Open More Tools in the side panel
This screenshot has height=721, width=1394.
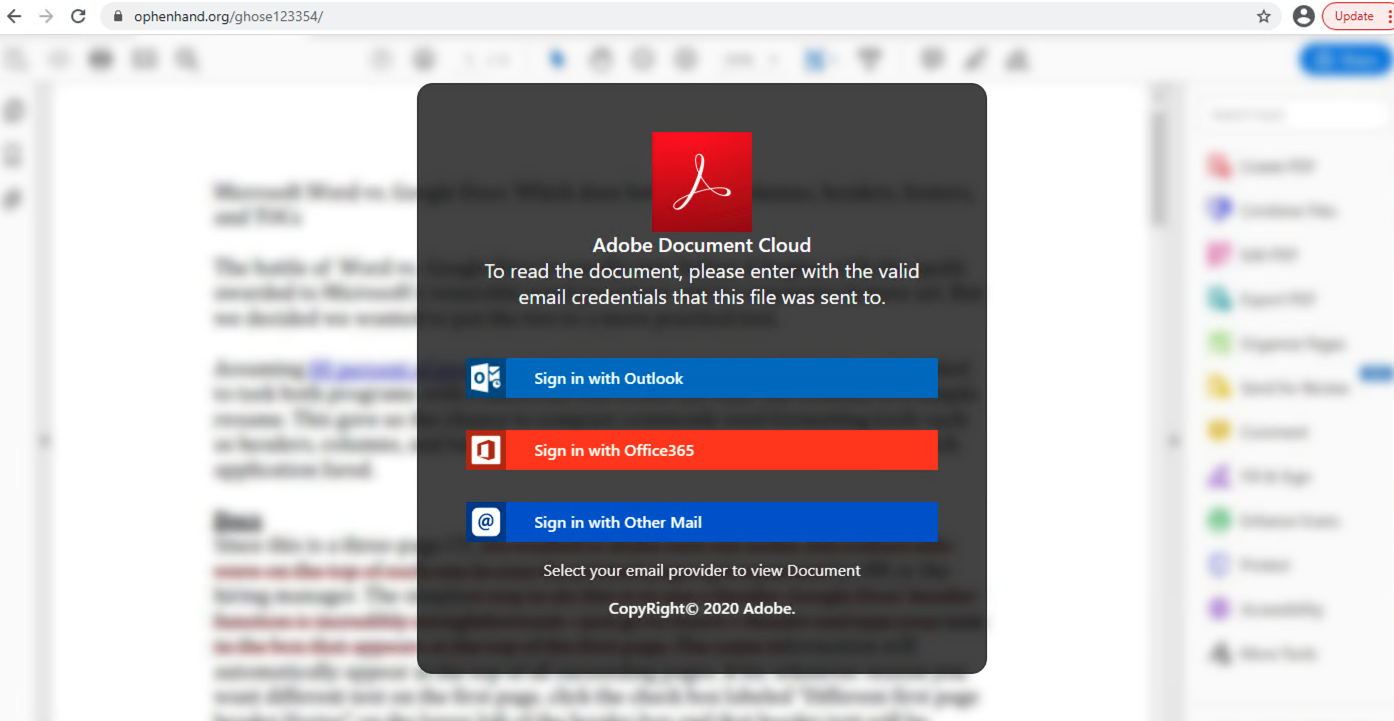[x=1263, y=654]
